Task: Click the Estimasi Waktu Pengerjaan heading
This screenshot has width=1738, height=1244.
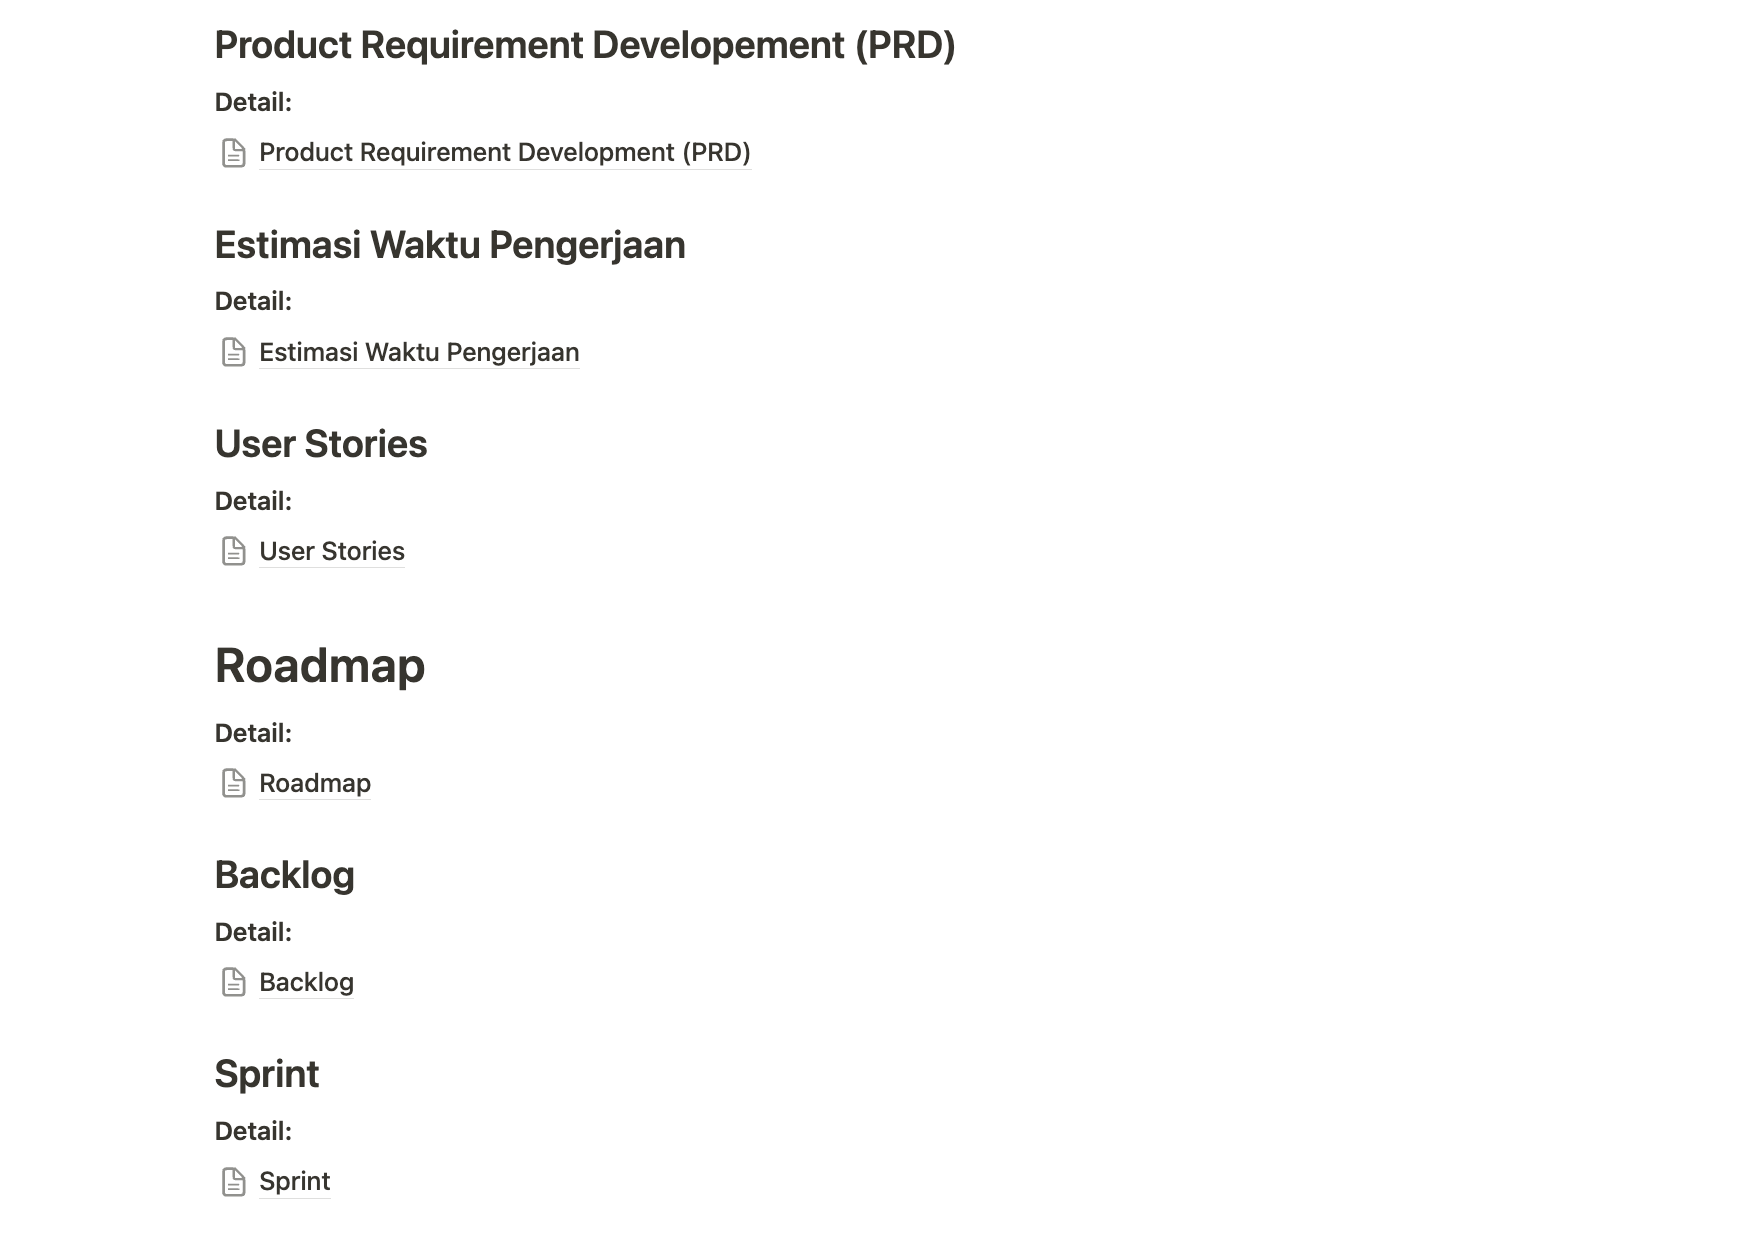Action: pyautogui.click(x=450, y=245)
